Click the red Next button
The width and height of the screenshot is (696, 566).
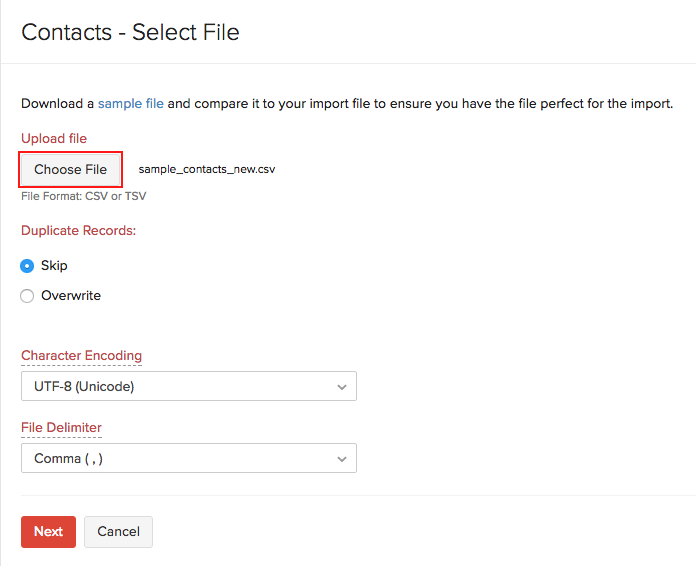pyautogui.click(x=48, y=532)
